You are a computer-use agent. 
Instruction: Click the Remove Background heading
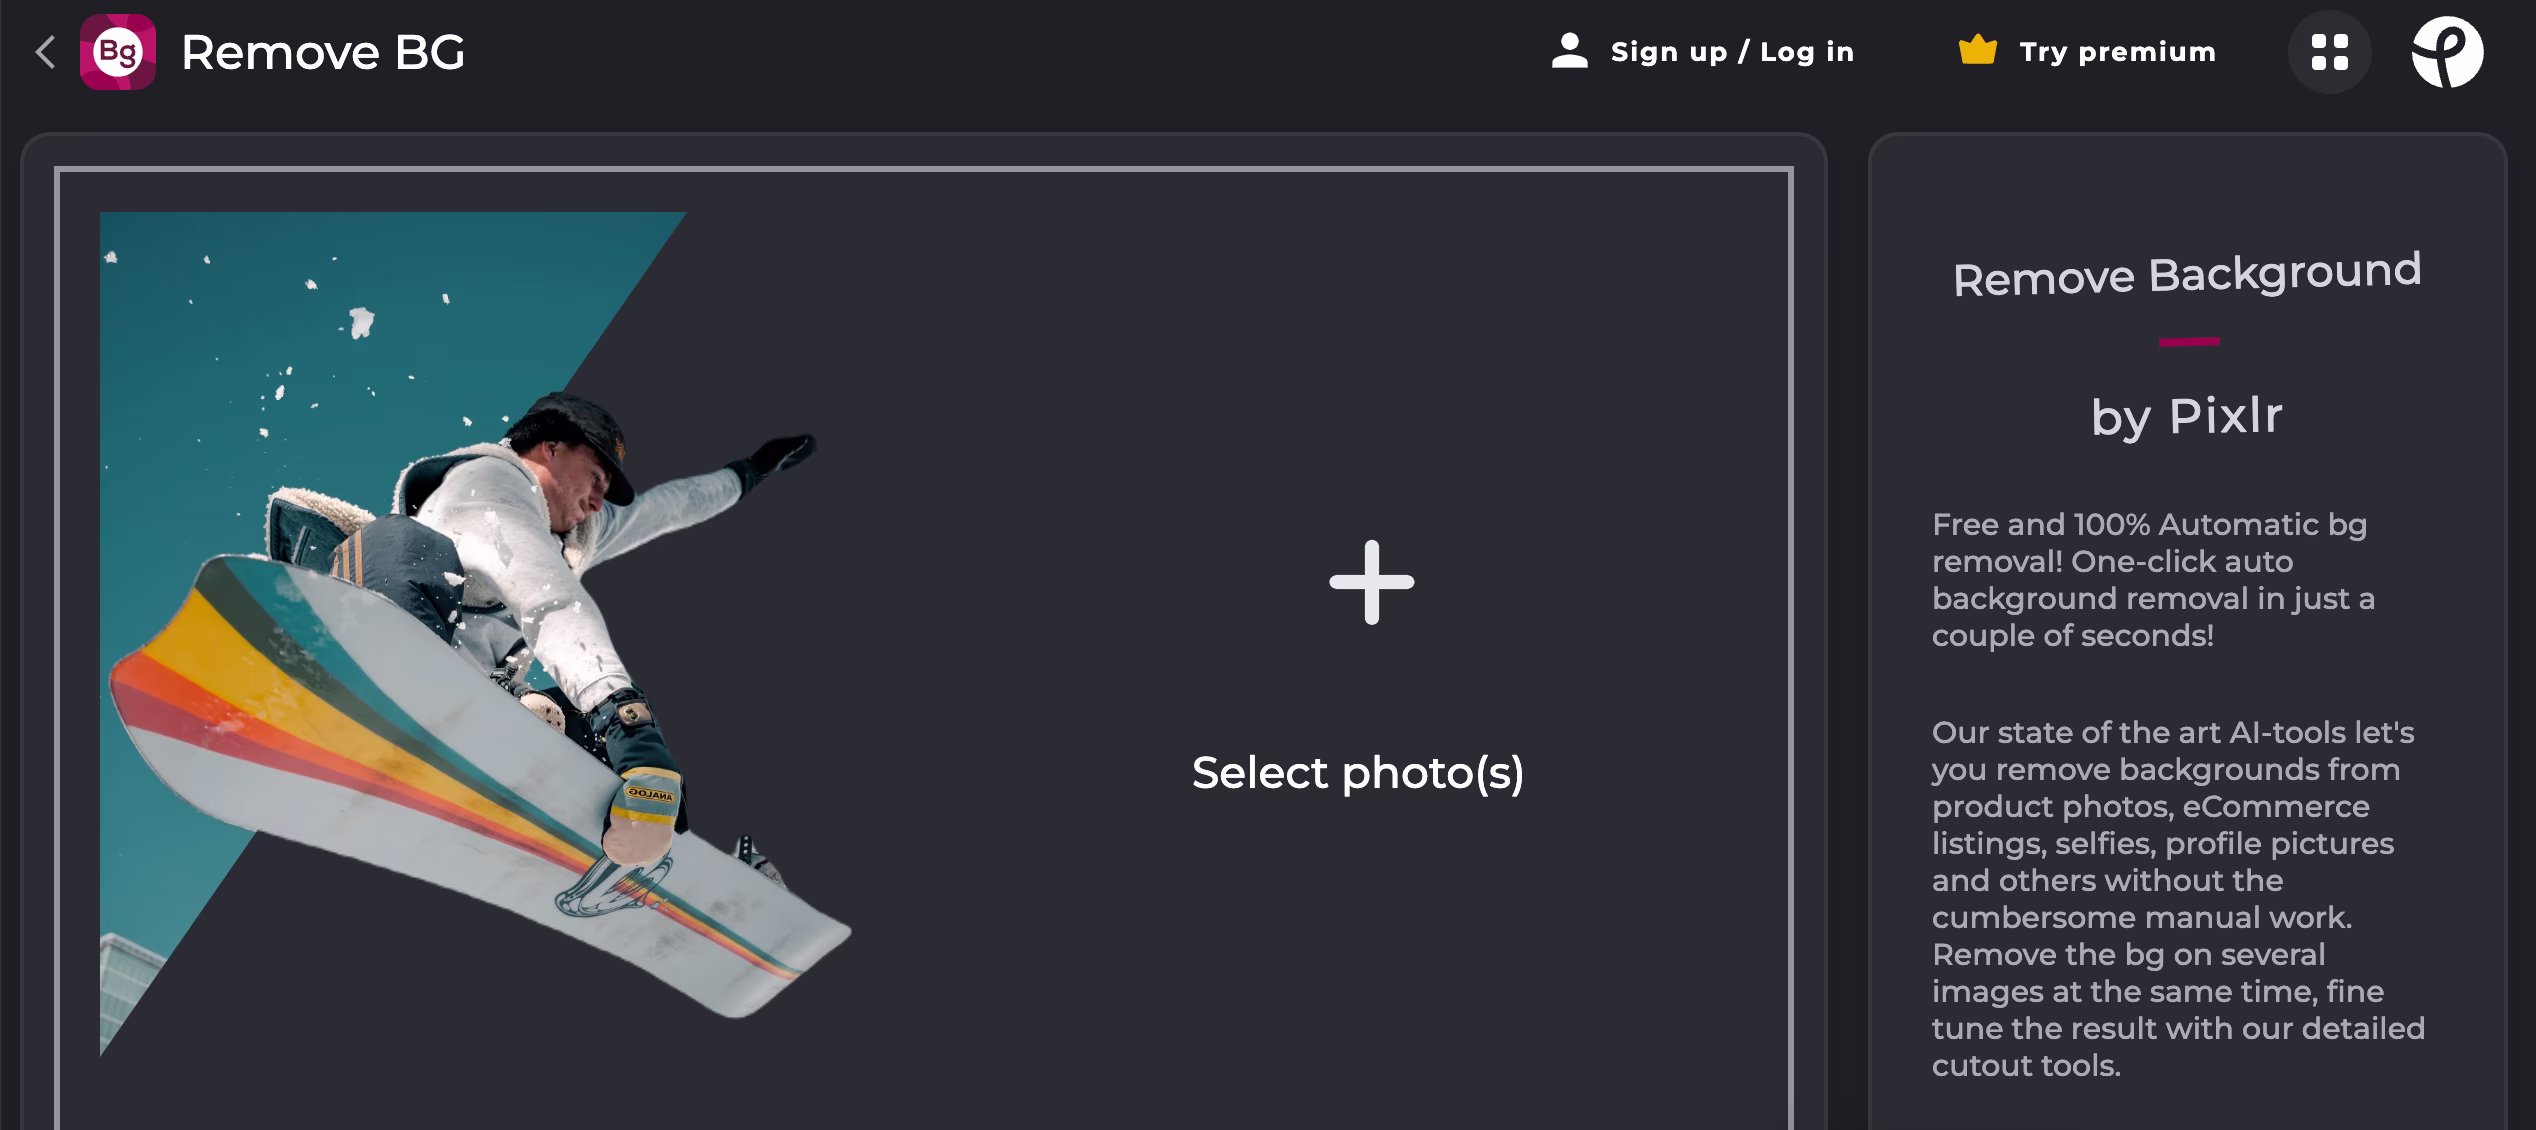[x=2187, y=275]
